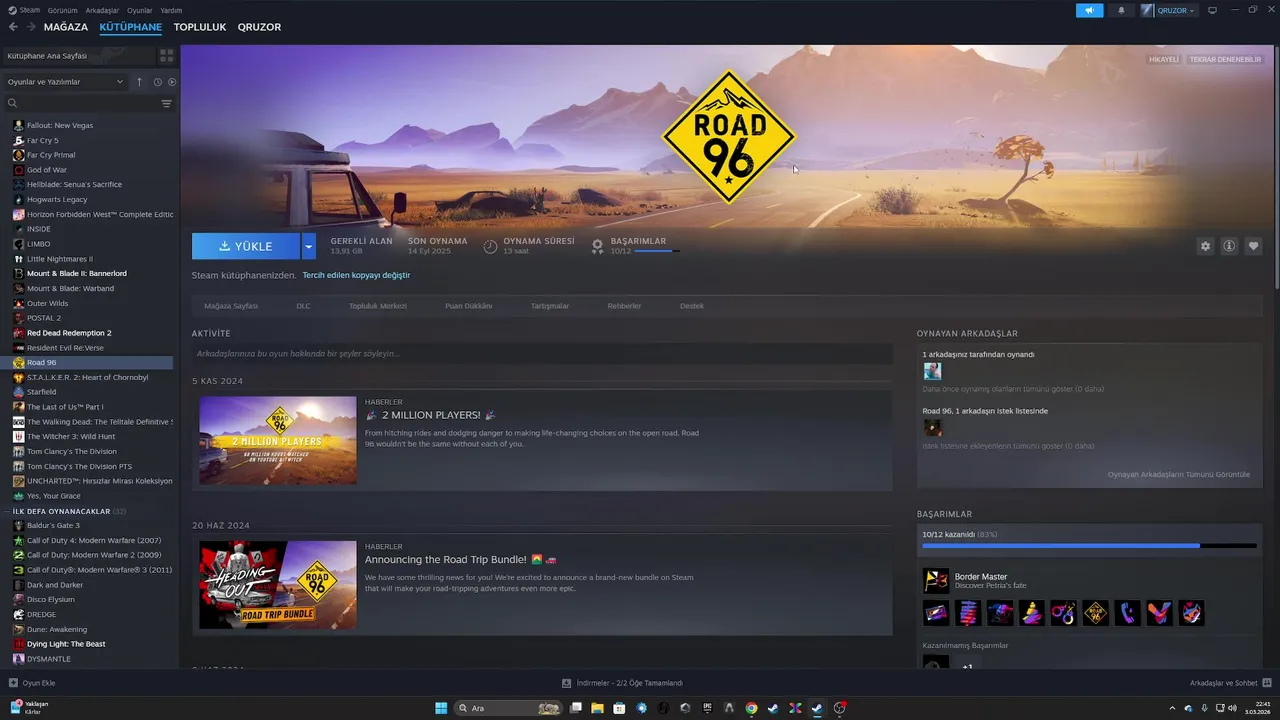Click the activity comment input field

(542, 354)
